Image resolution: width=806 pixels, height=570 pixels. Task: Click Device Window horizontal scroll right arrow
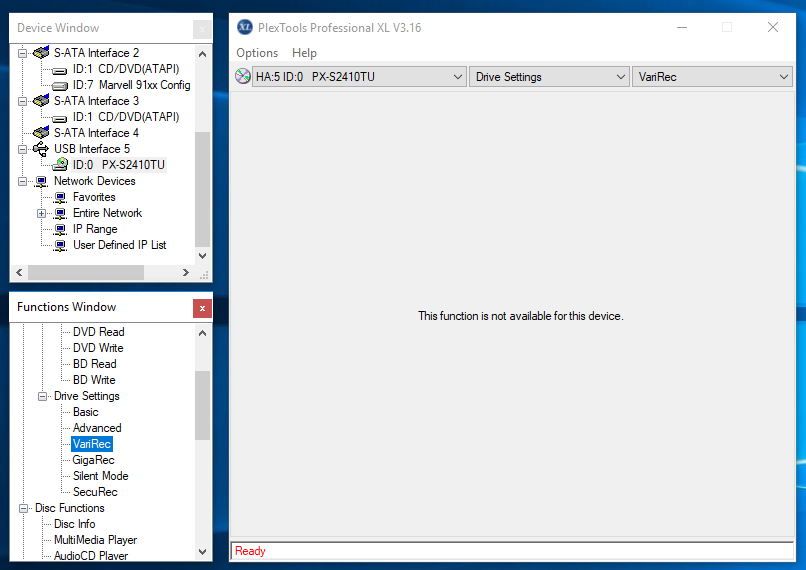(186, 272)
